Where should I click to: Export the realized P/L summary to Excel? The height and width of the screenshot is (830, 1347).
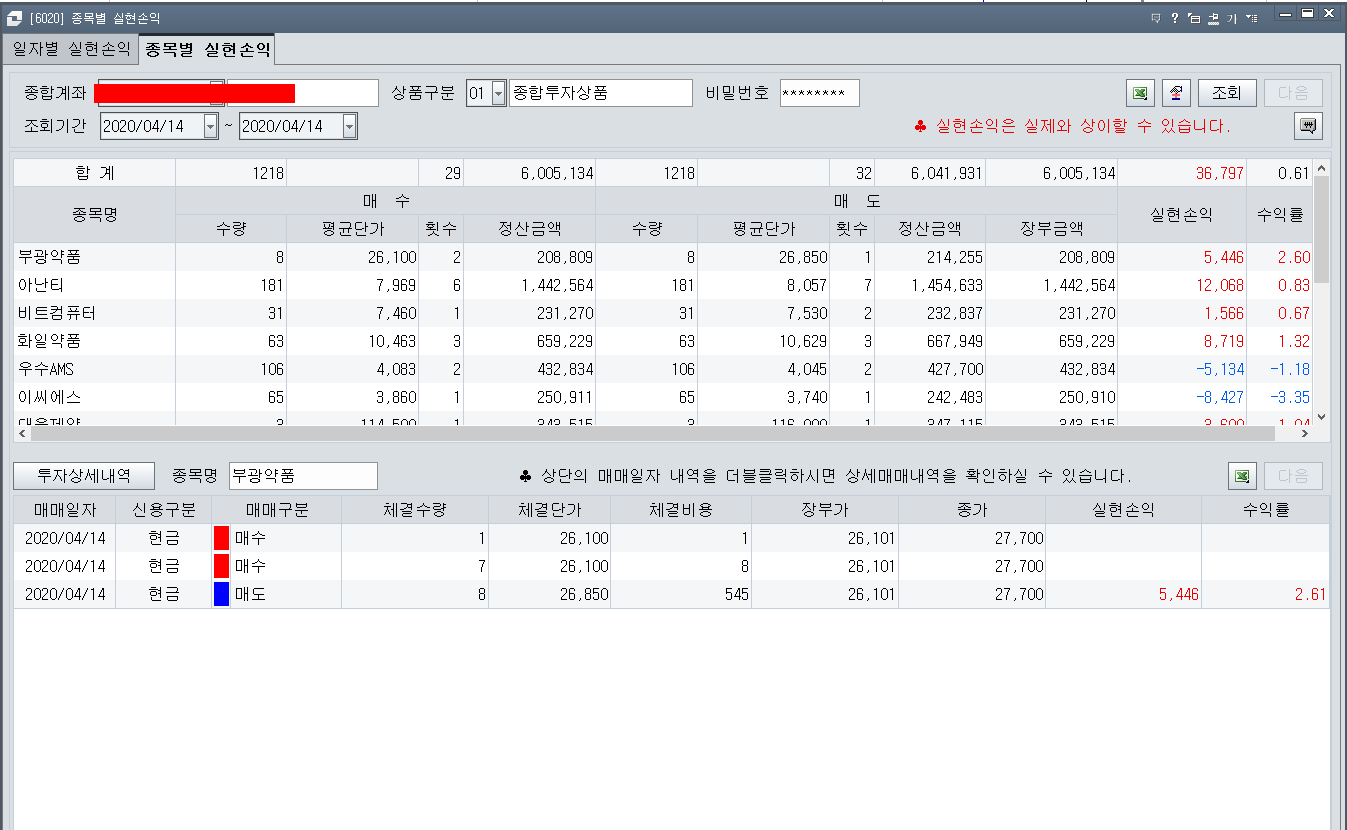pyautogui.click(x=1139, y=93)
